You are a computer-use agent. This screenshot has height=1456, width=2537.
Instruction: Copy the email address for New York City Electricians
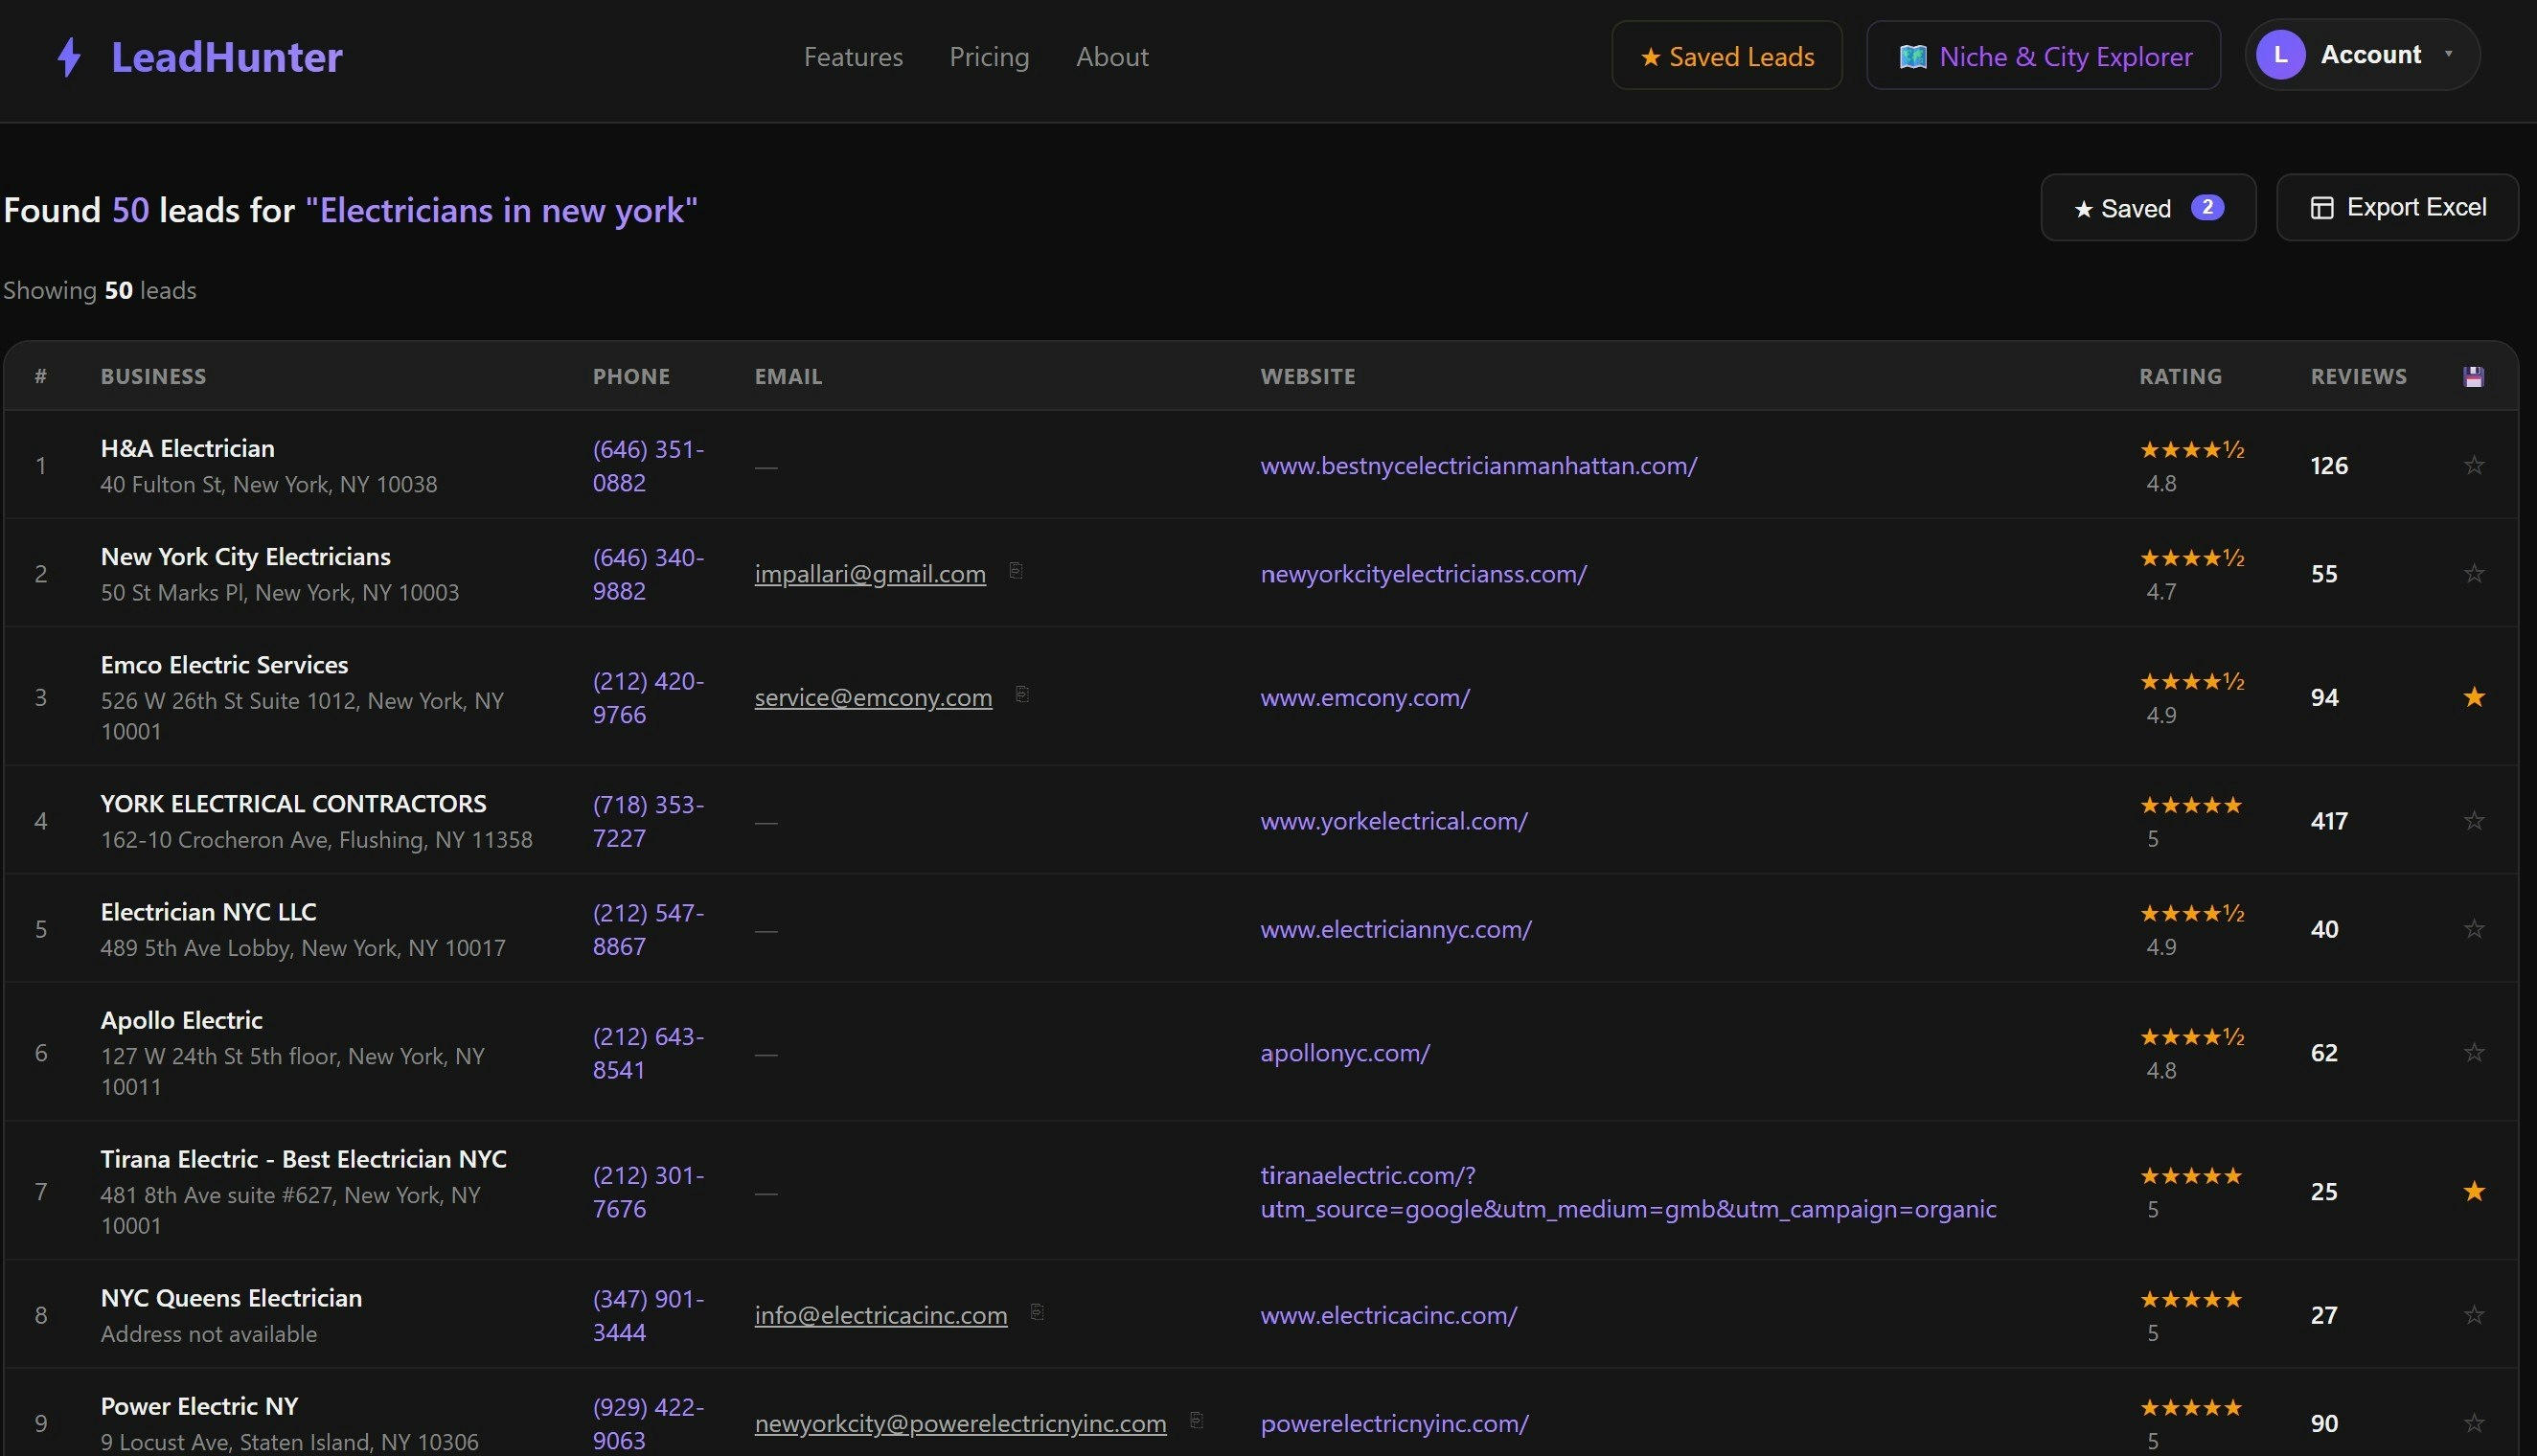(1016, 571)
